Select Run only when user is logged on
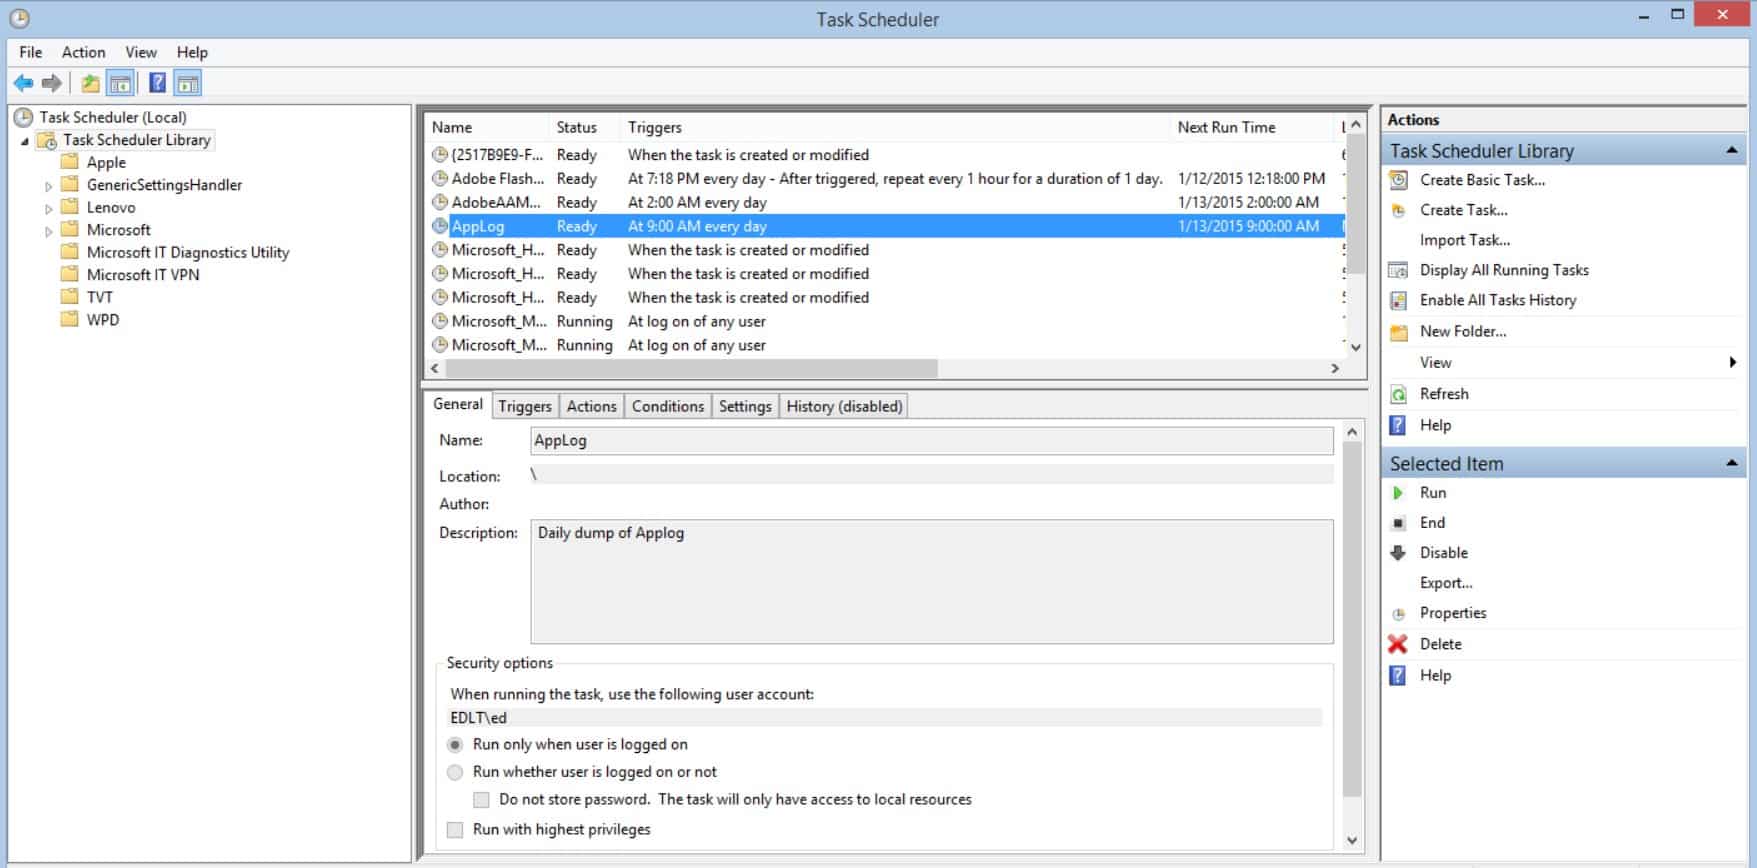 pos(455,745)
